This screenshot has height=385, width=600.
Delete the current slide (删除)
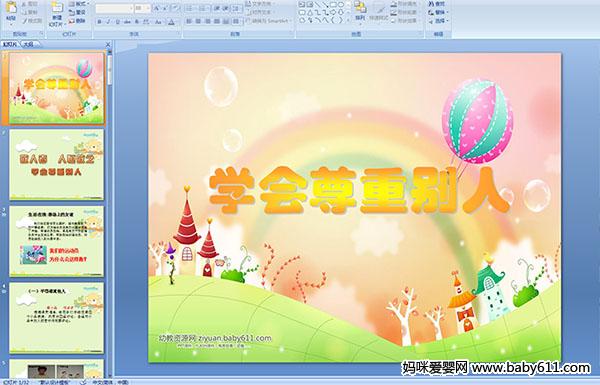point(78,21)
